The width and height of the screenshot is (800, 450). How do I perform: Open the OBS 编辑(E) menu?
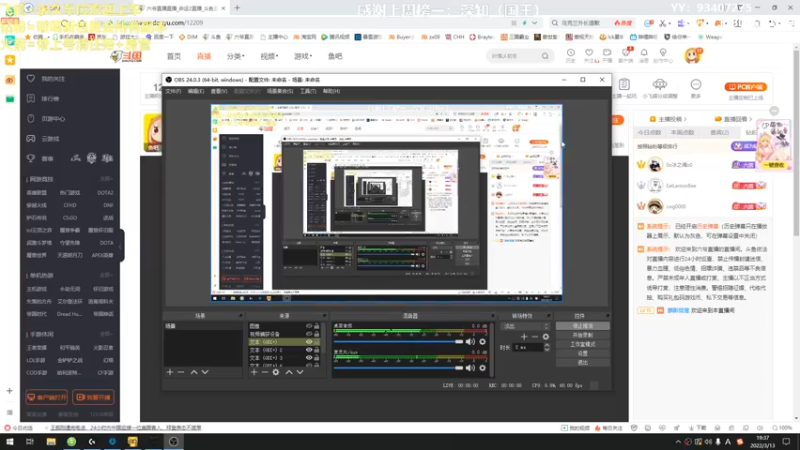tap(195, 91)
